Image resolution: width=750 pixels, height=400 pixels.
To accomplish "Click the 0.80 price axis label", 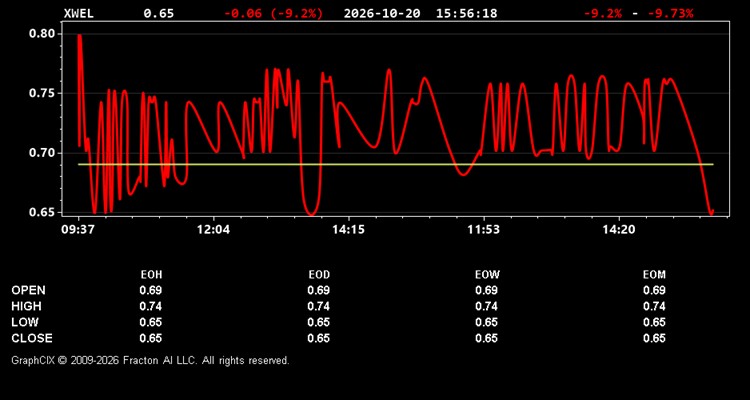I will pos(42,34).
